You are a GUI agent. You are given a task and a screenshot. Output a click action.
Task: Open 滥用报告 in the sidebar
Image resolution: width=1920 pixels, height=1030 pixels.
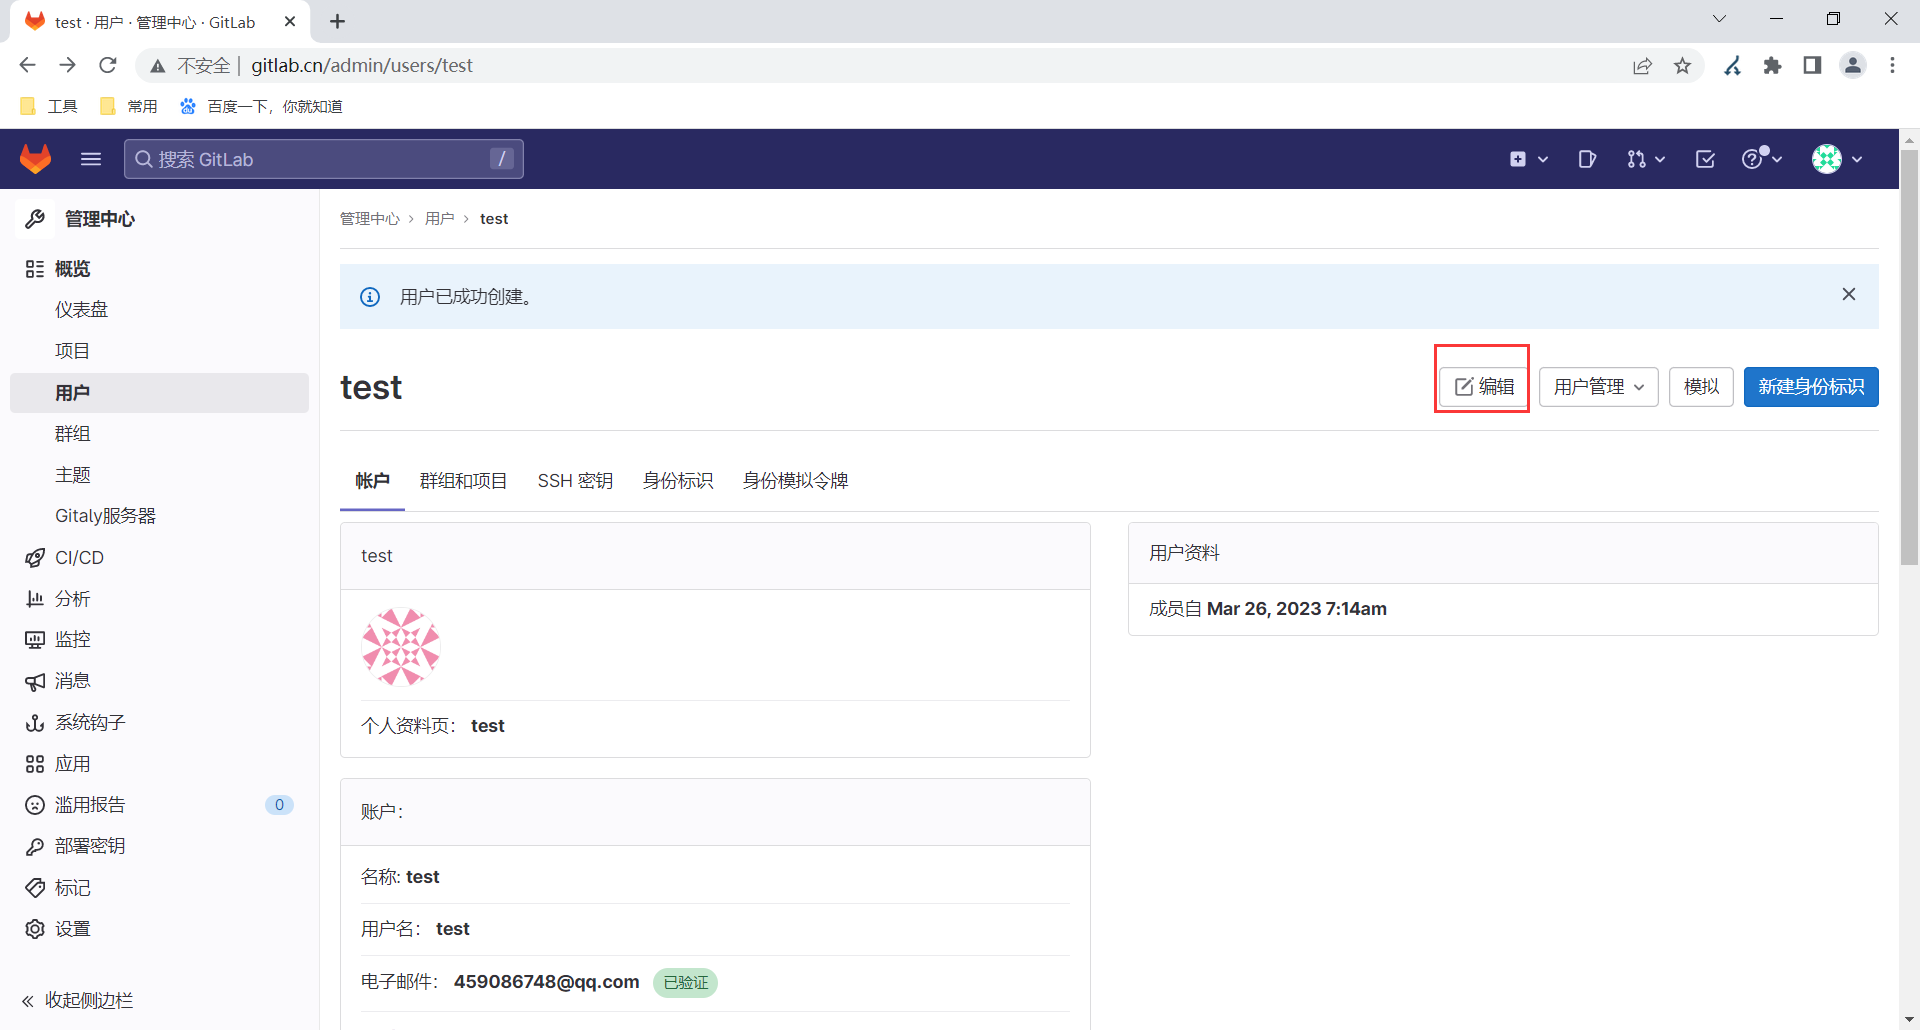160,805
